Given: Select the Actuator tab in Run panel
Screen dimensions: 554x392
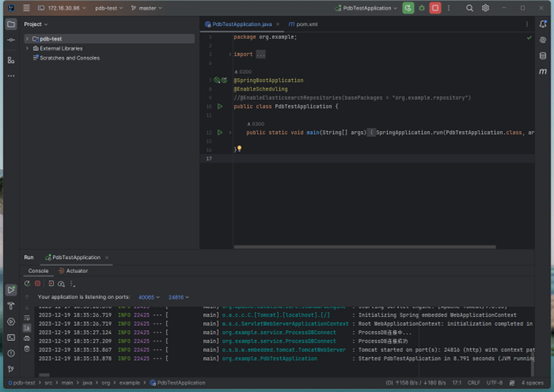Looking at the screenshot, I should coord(73,271).
